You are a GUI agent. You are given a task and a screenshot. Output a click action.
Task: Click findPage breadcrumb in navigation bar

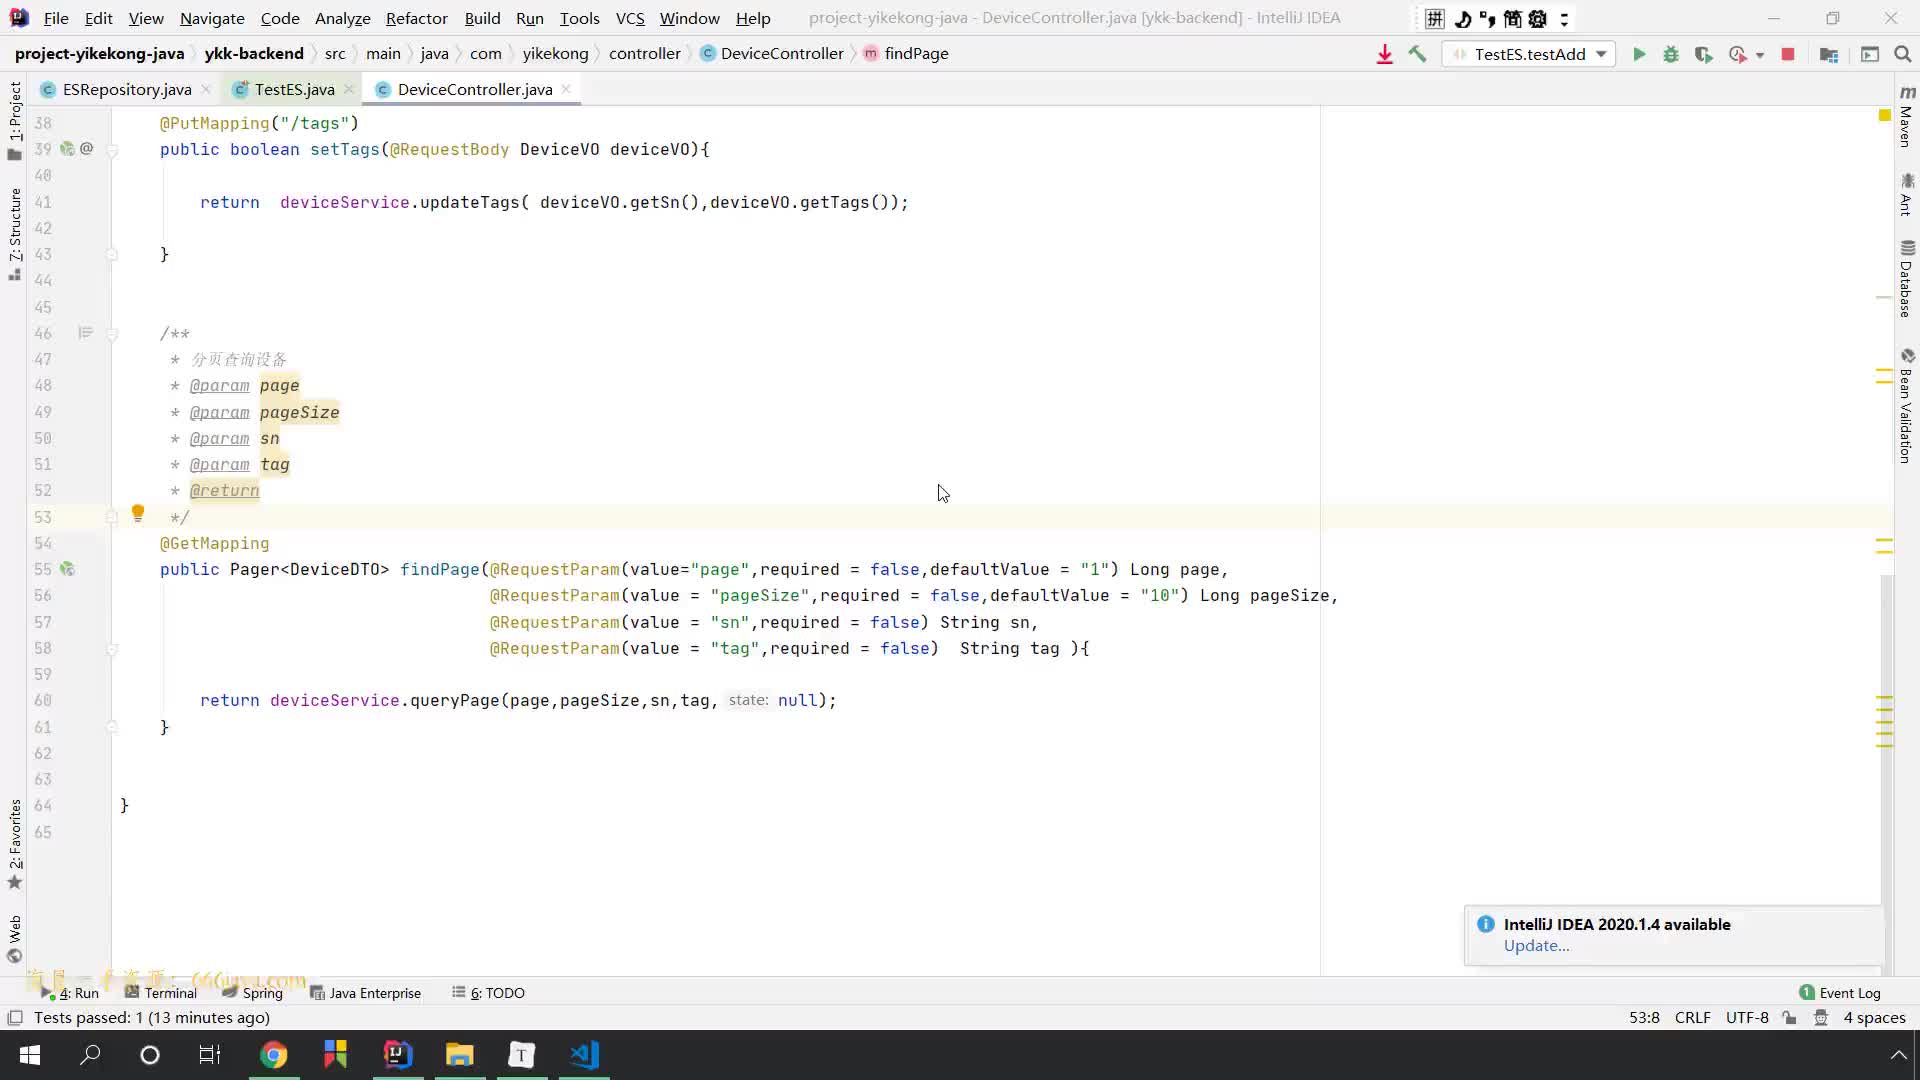[x=906, y=54]
